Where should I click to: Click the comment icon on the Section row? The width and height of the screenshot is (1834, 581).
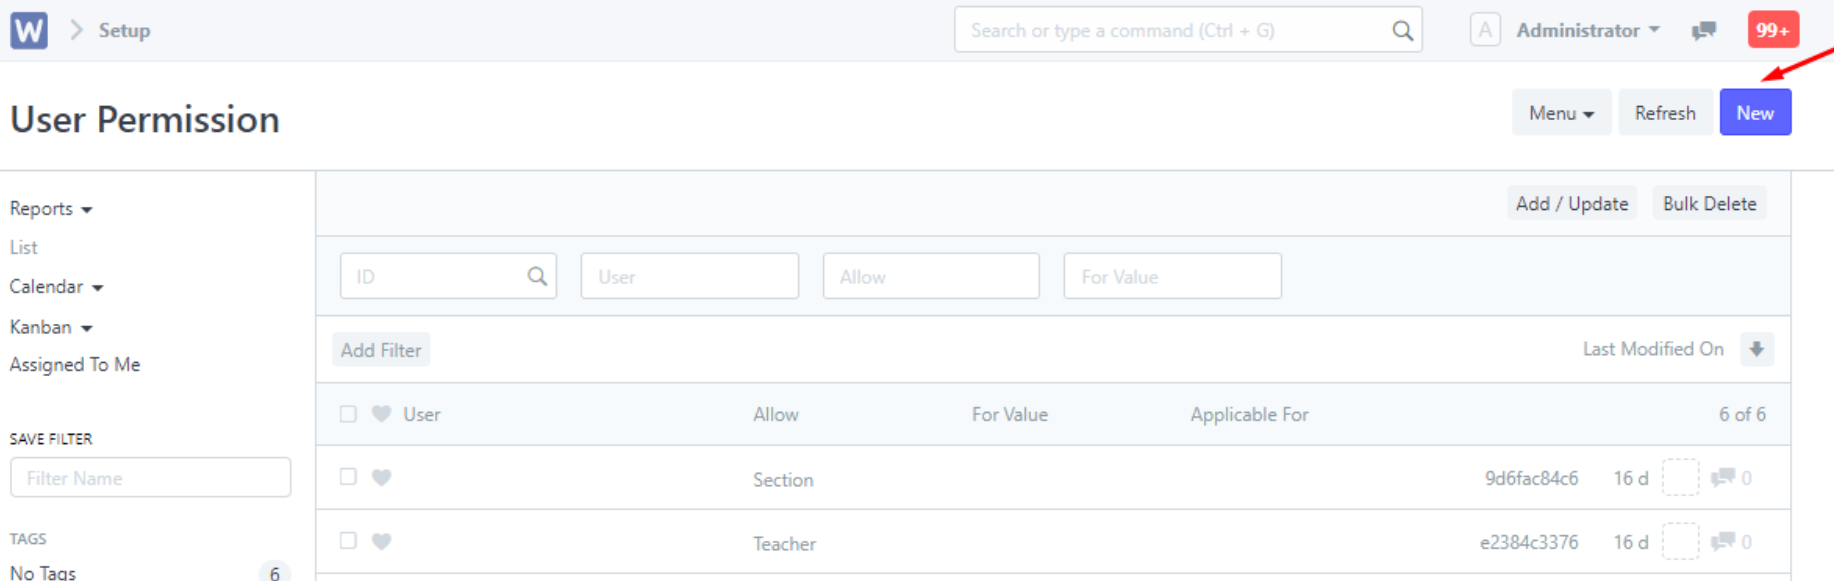1722,477
